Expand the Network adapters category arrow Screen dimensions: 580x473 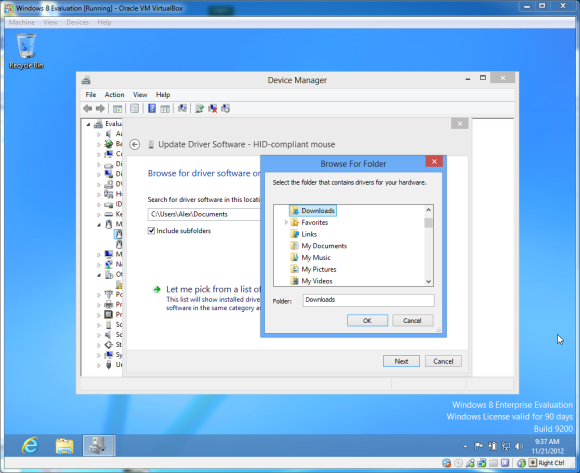[x=99, y=265]
